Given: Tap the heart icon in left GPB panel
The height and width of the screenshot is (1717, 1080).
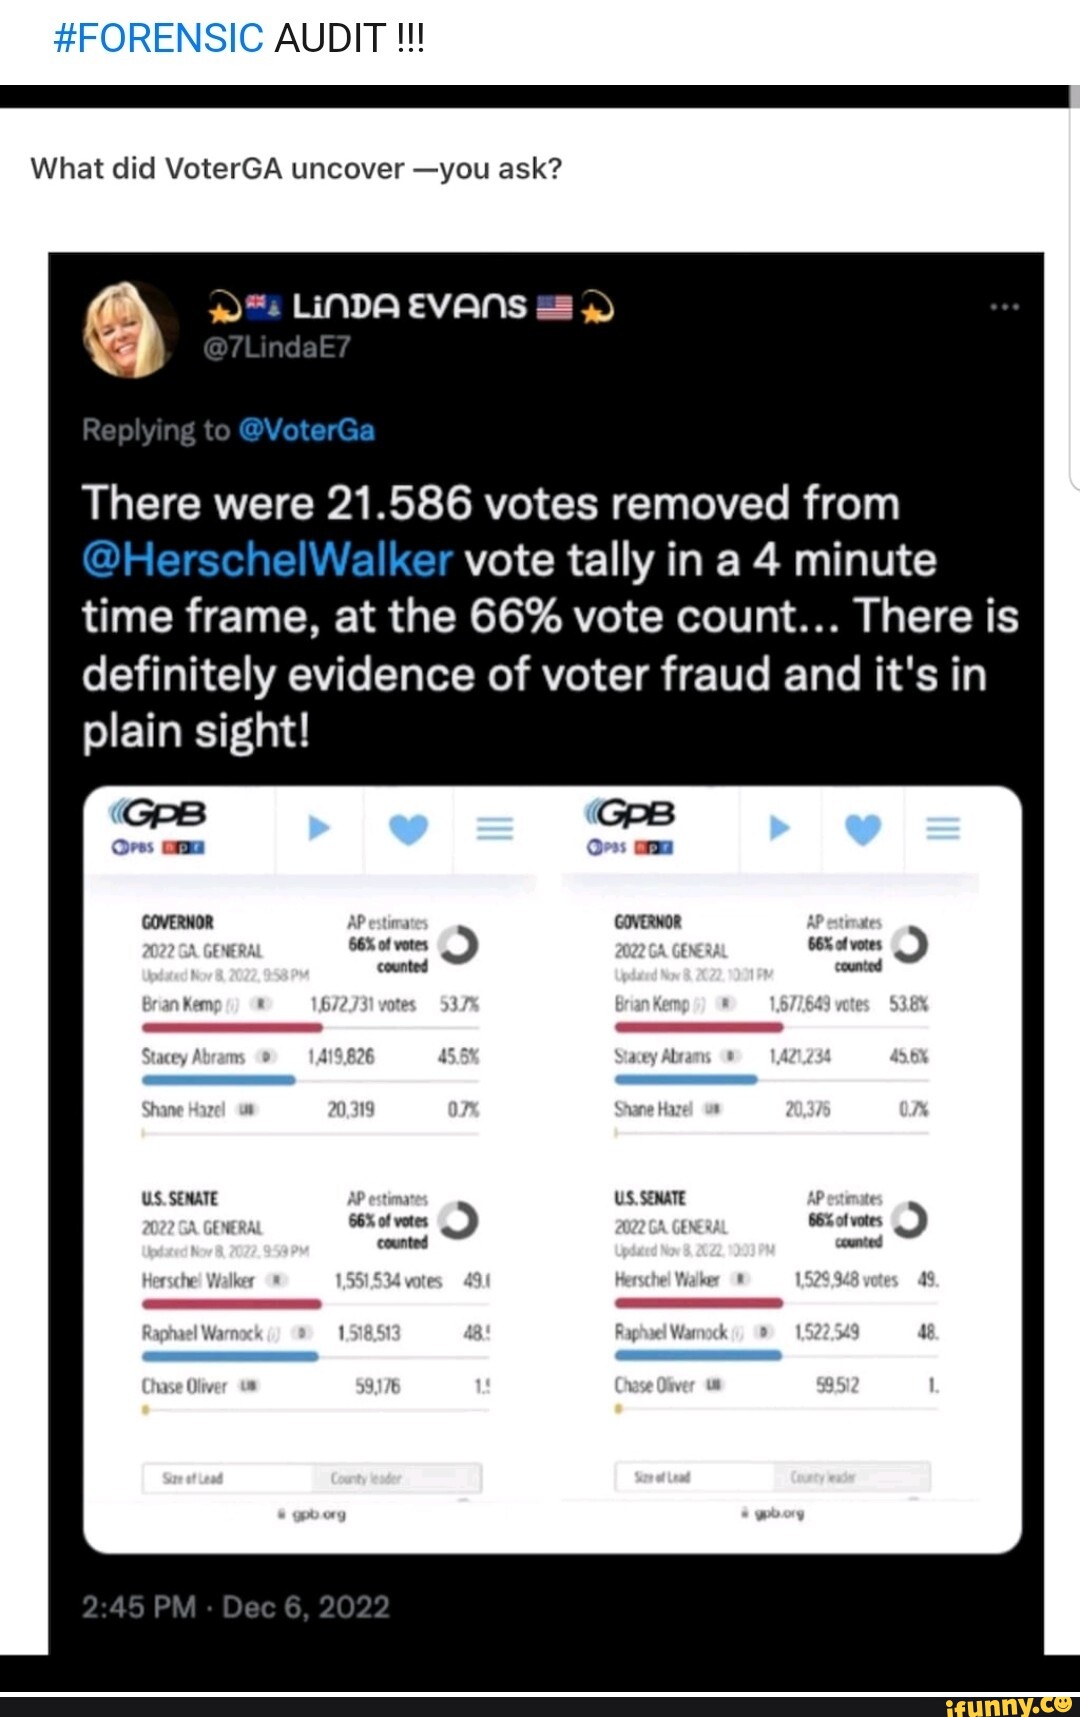Looking at the screenshot, I should click(x=408, y=828).
